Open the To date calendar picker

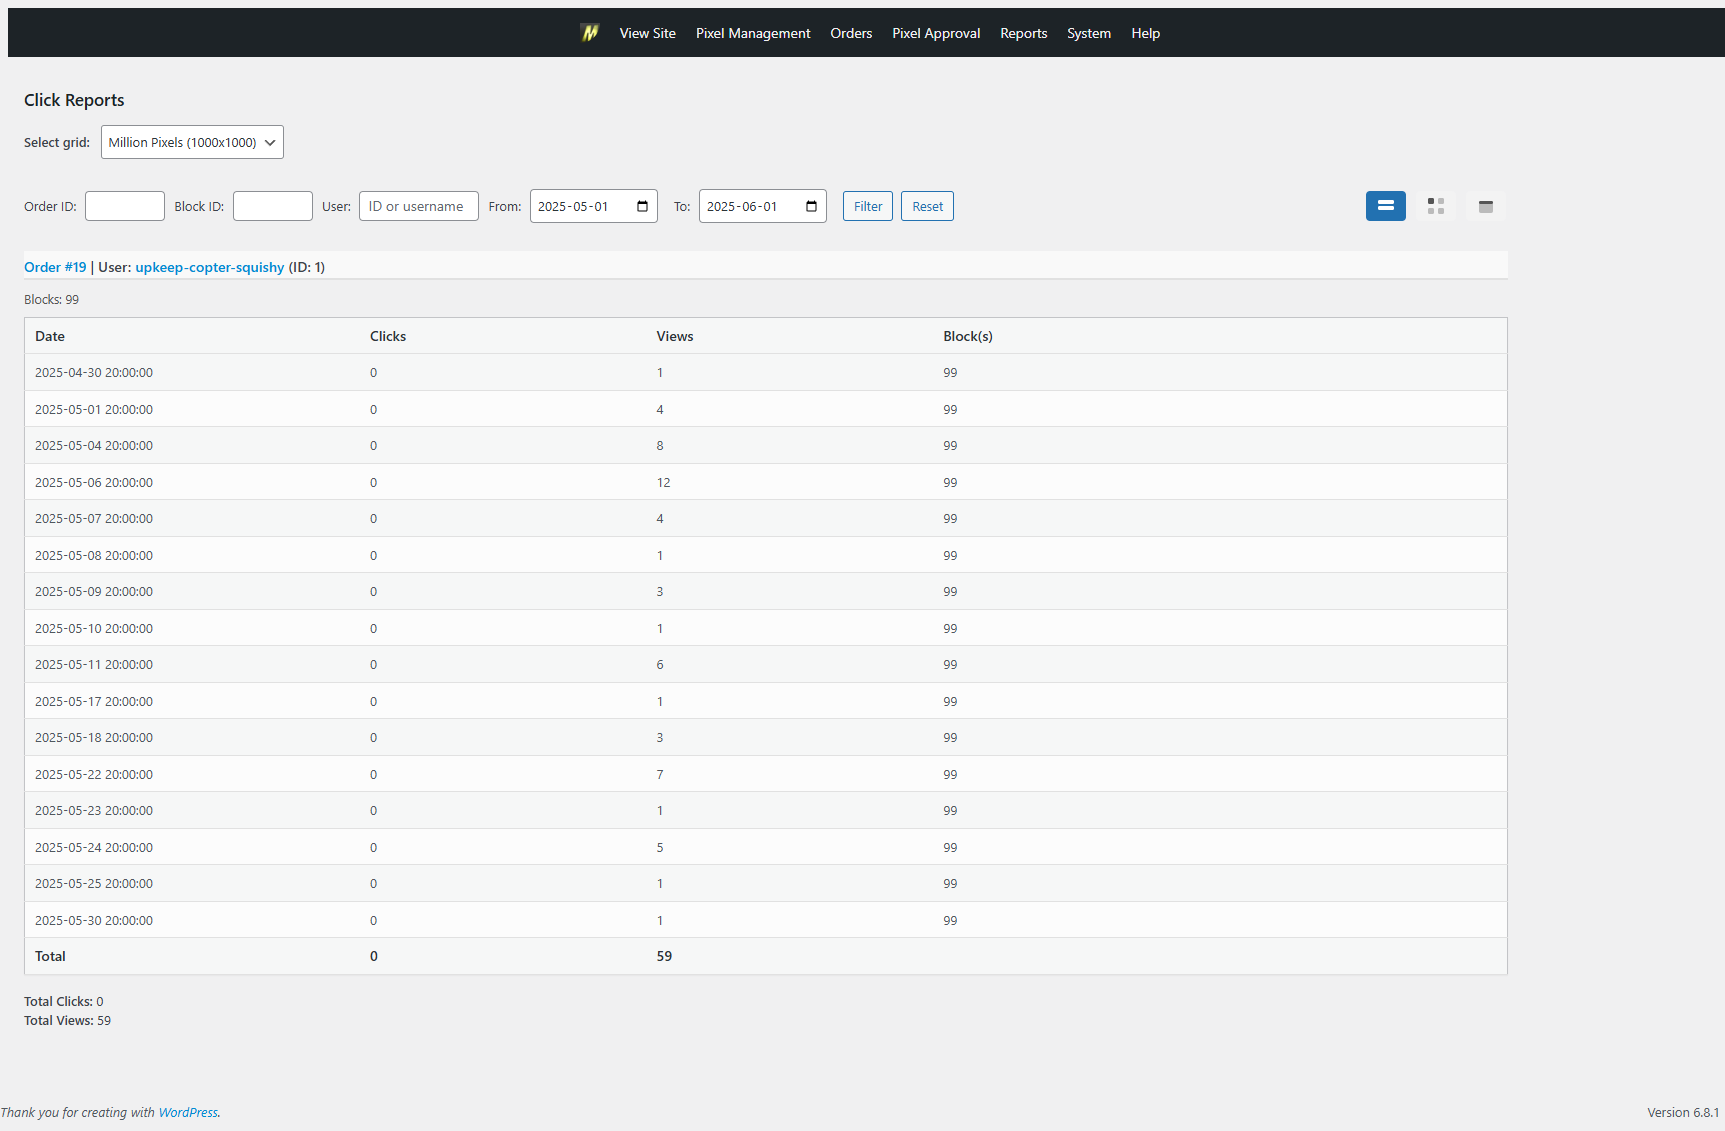(811, 206)
